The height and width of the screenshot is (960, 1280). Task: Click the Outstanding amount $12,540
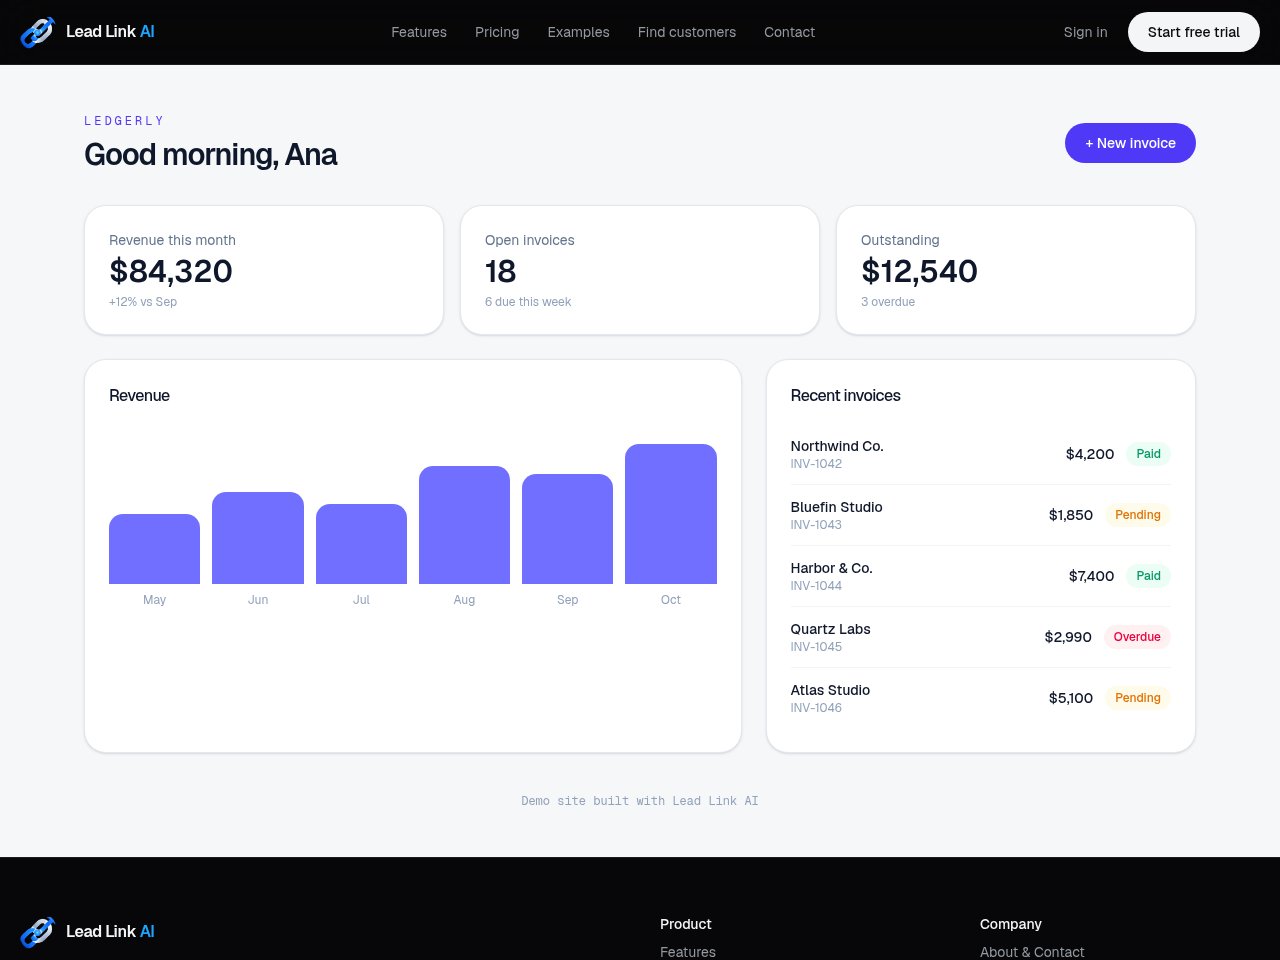click(919, 271)
